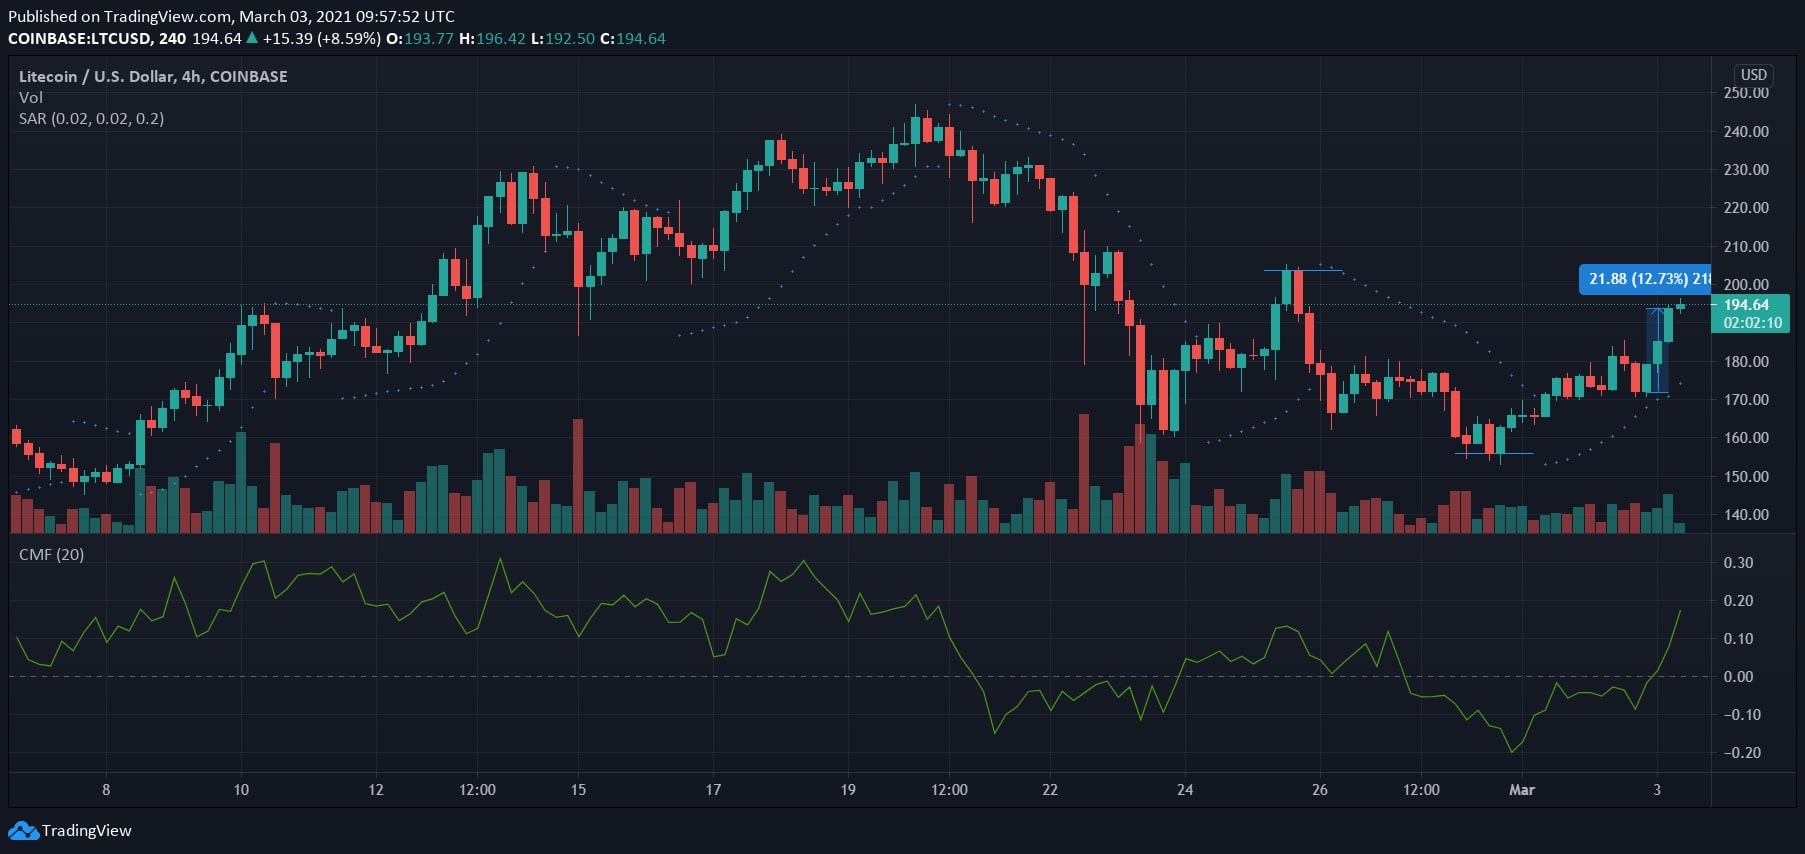Click the date label 24 on time axis

1185,789
